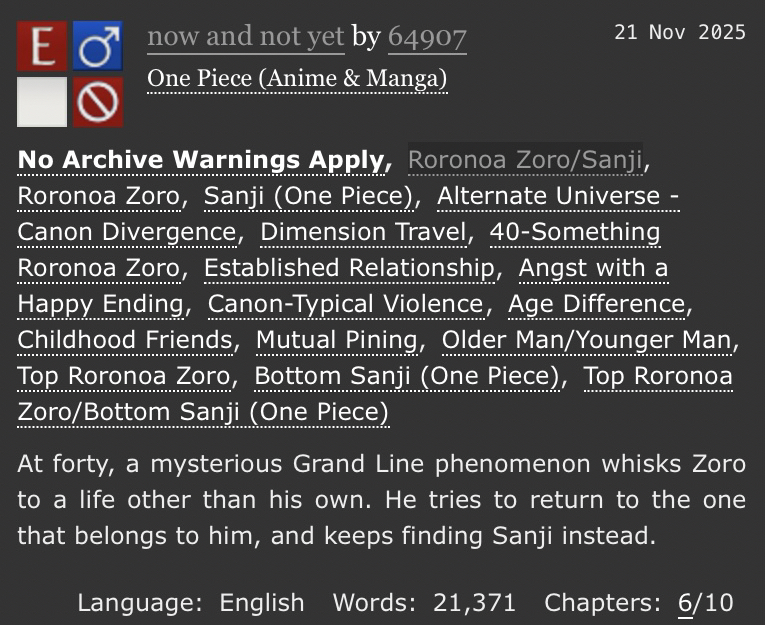This screenshot has width=765, height=625.
Task: Click the blank white warnings square icon
Action: click(42, 101)
